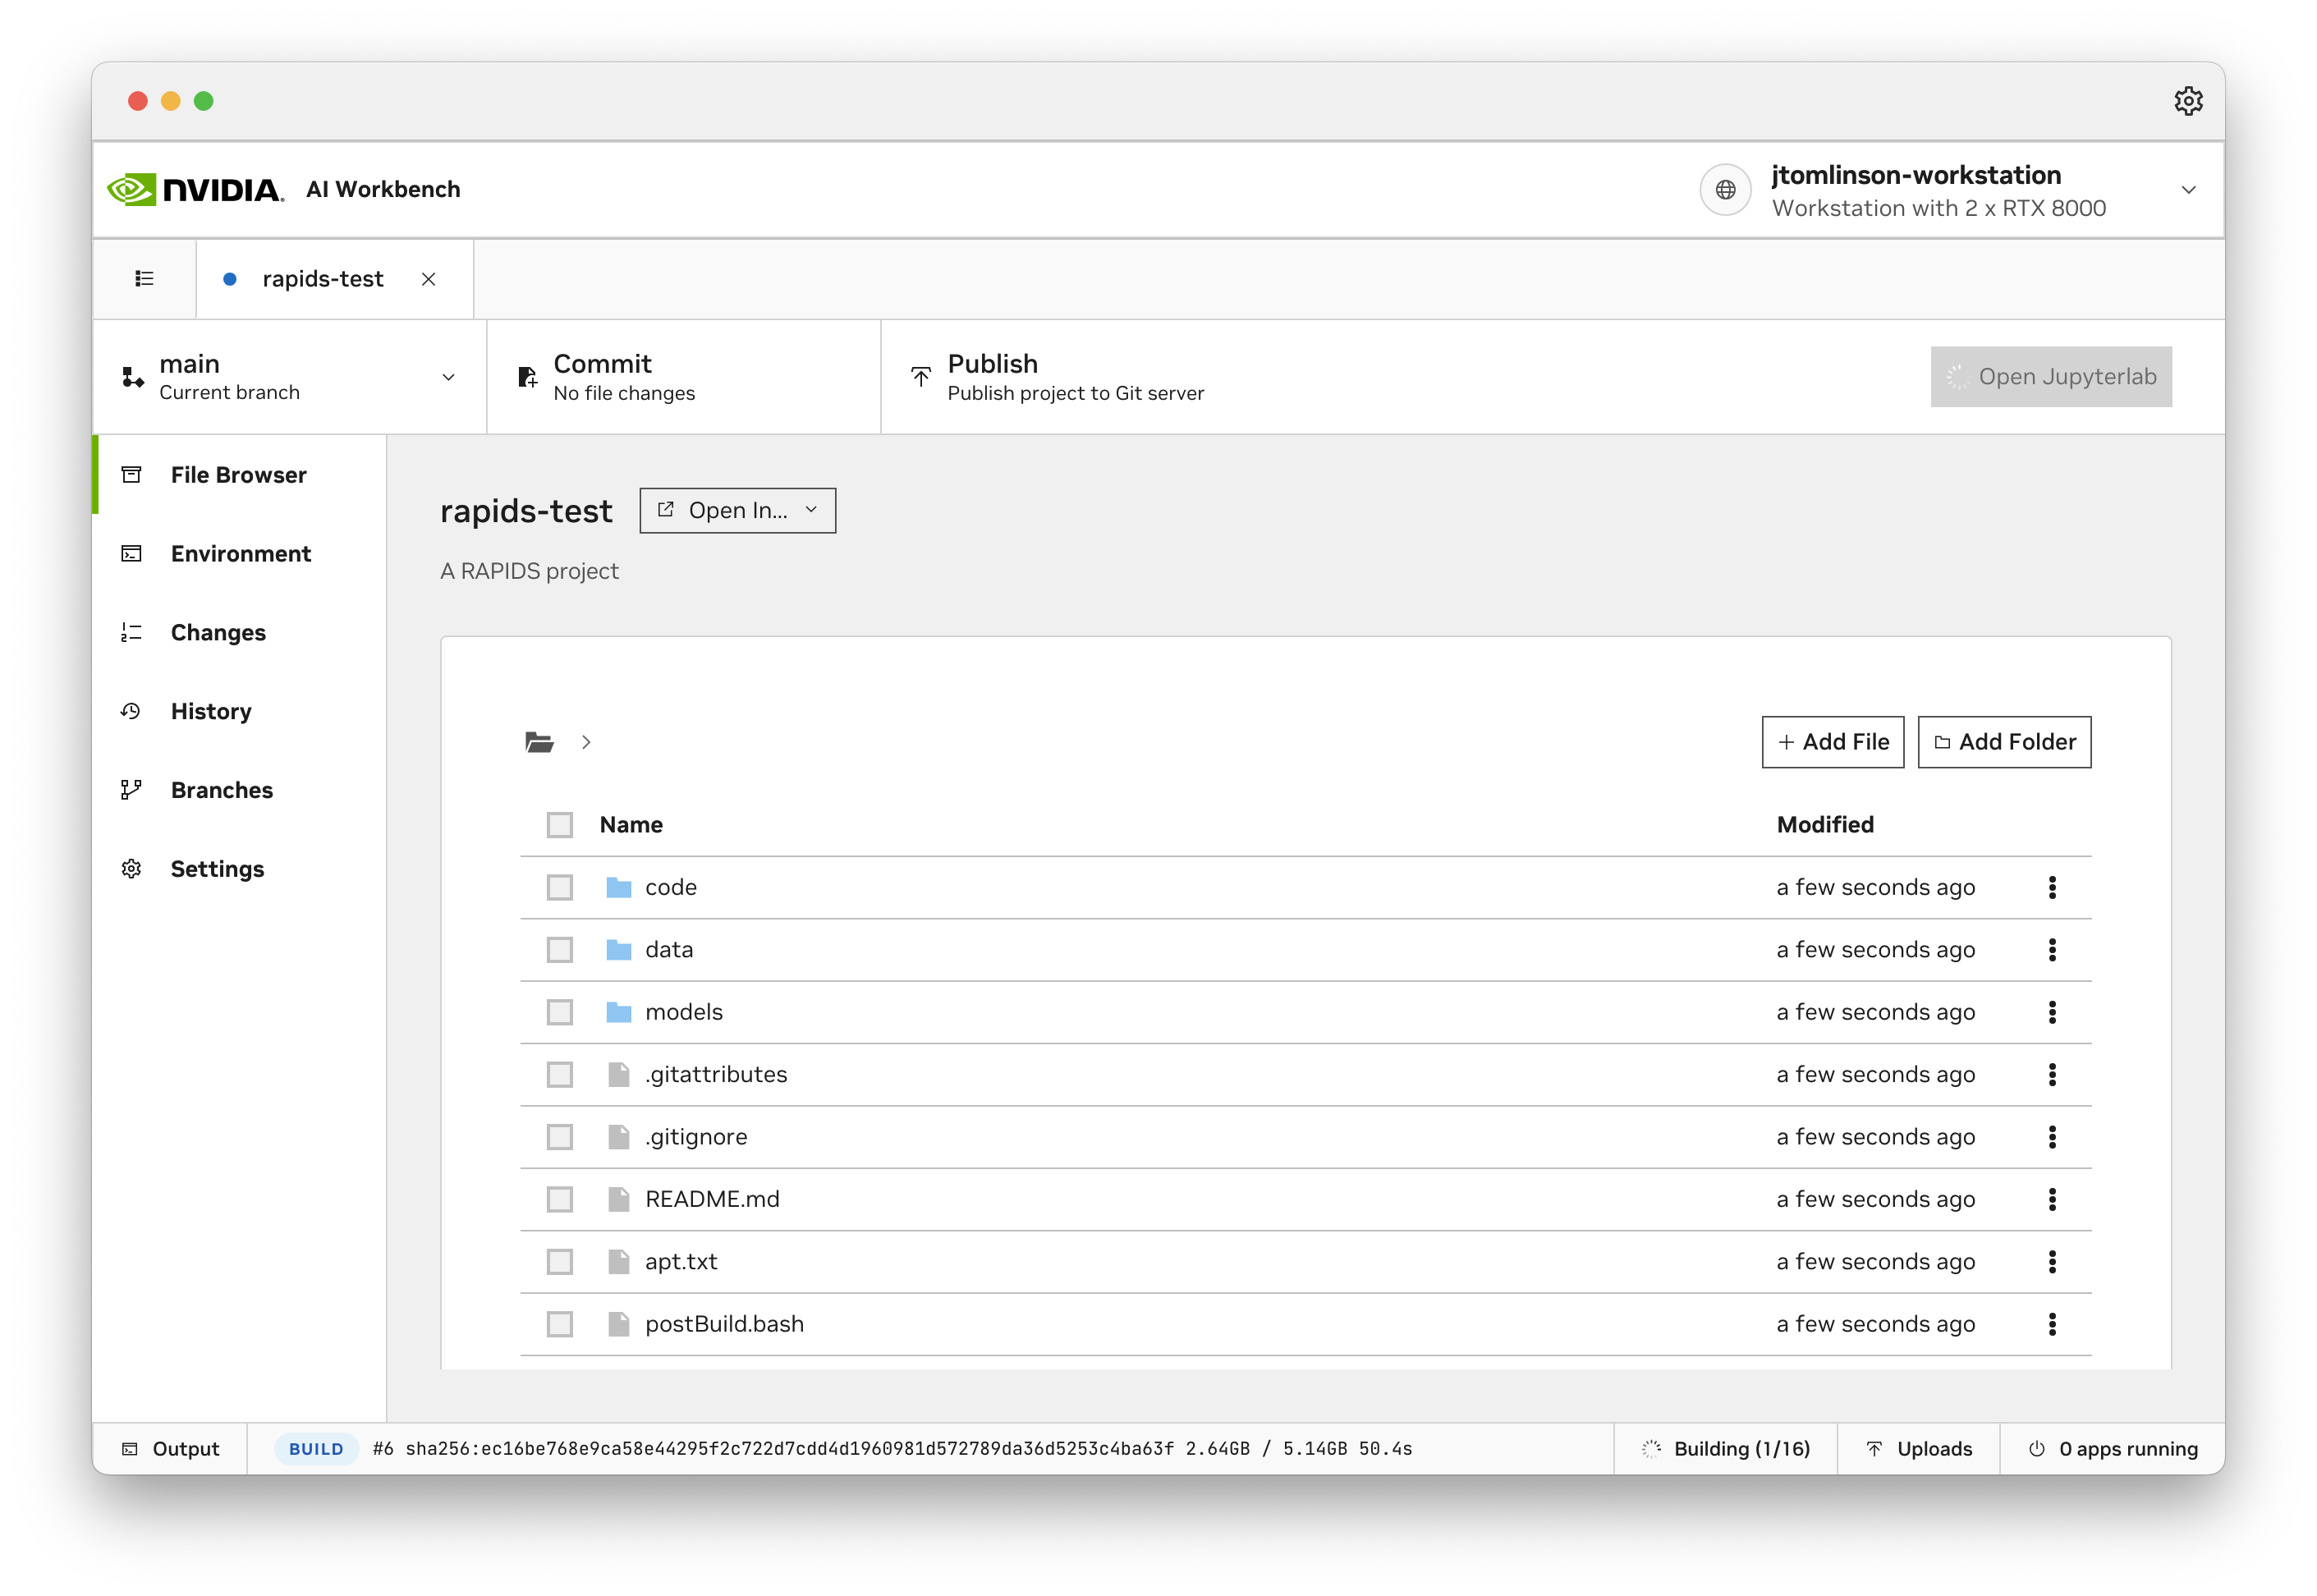Open the three-dot menu for apt.txt
The height and width of the screenshot is (1596, 2317).
coord(2052,1261)
